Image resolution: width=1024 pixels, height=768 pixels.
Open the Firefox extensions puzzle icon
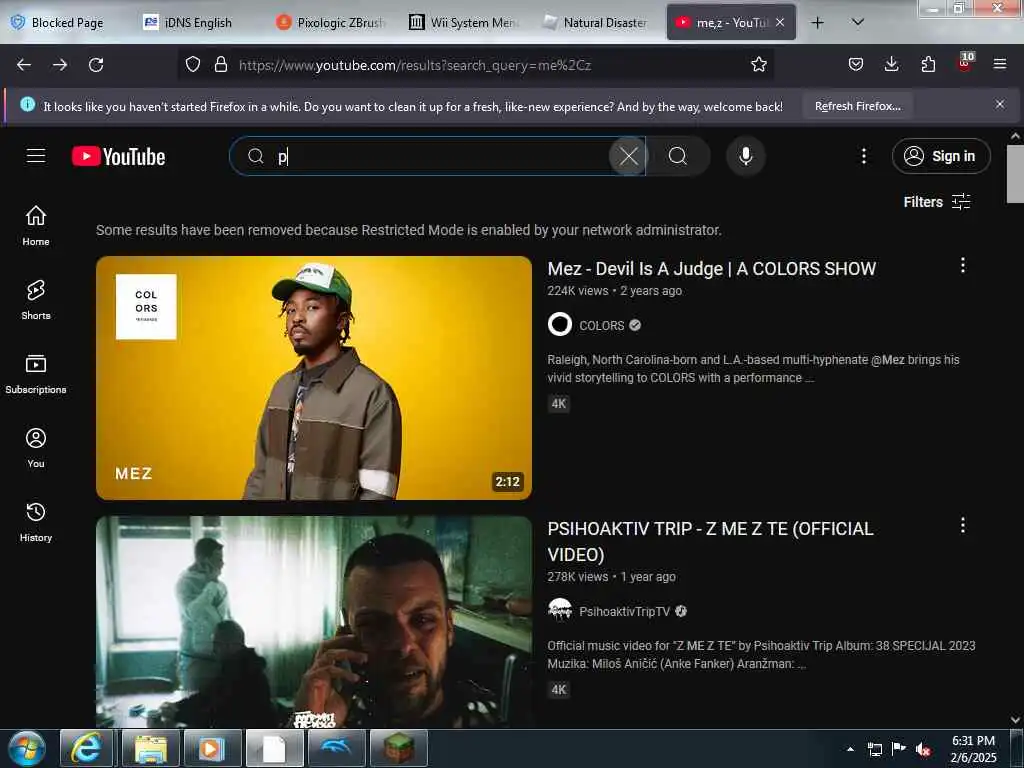[928, 64]
